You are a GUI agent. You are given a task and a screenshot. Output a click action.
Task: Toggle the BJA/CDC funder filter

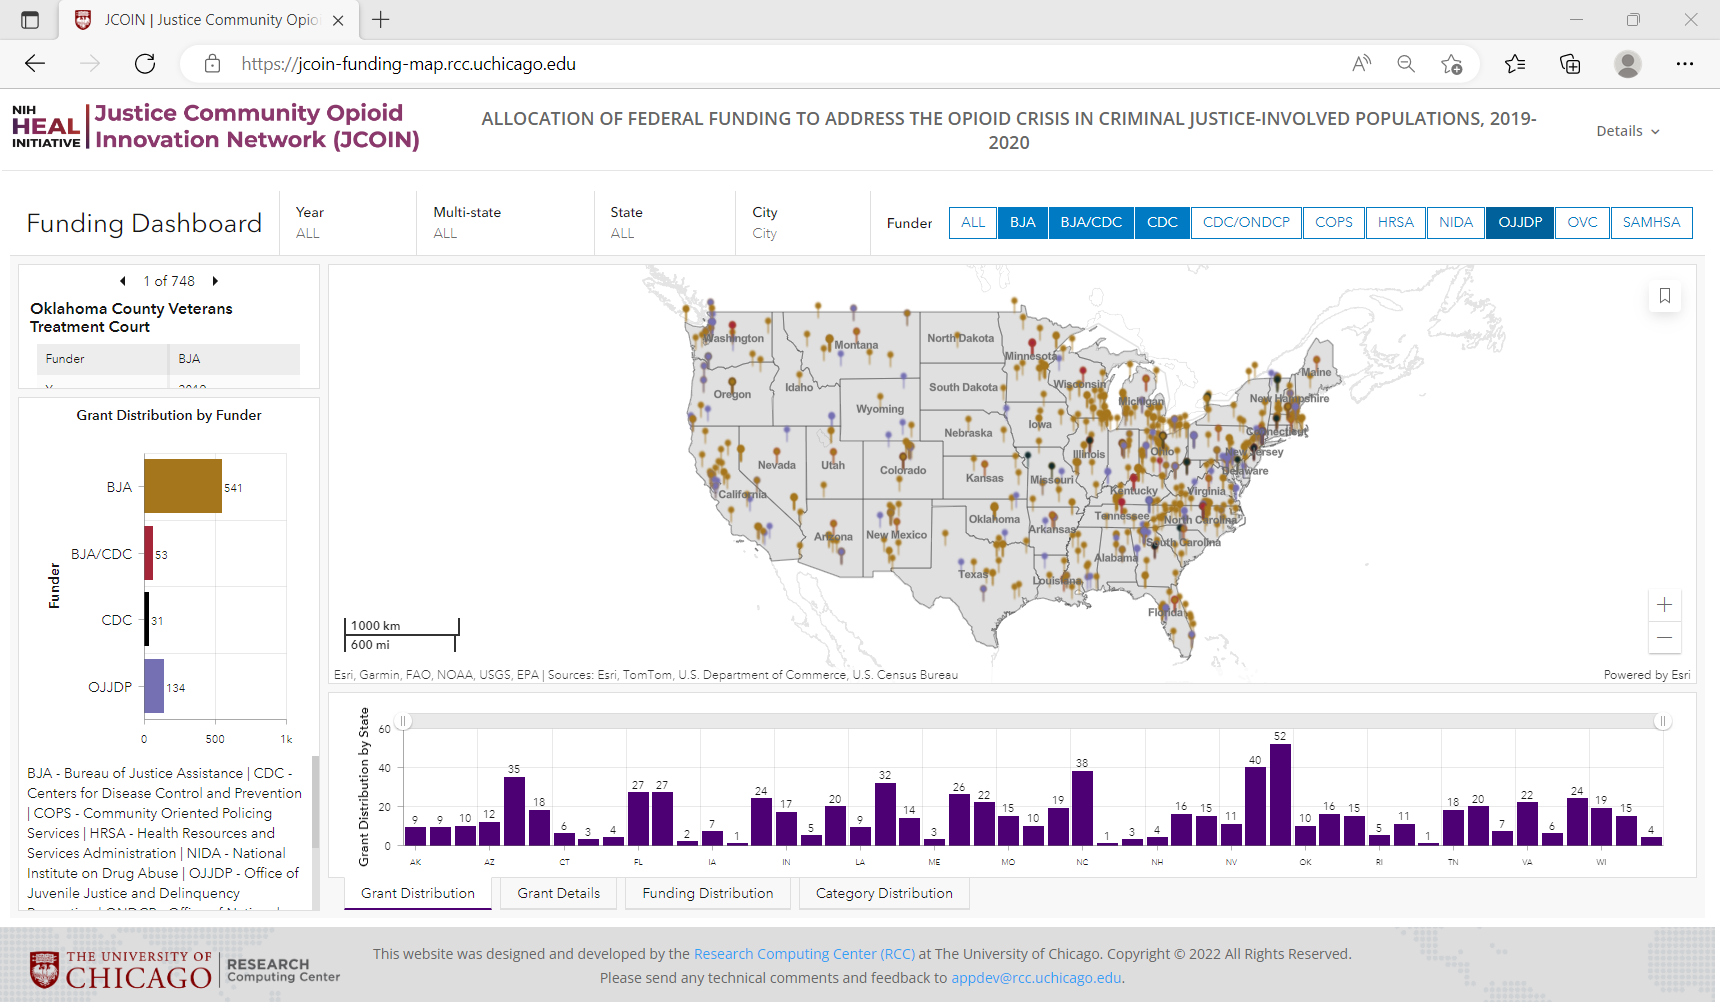1091,222
